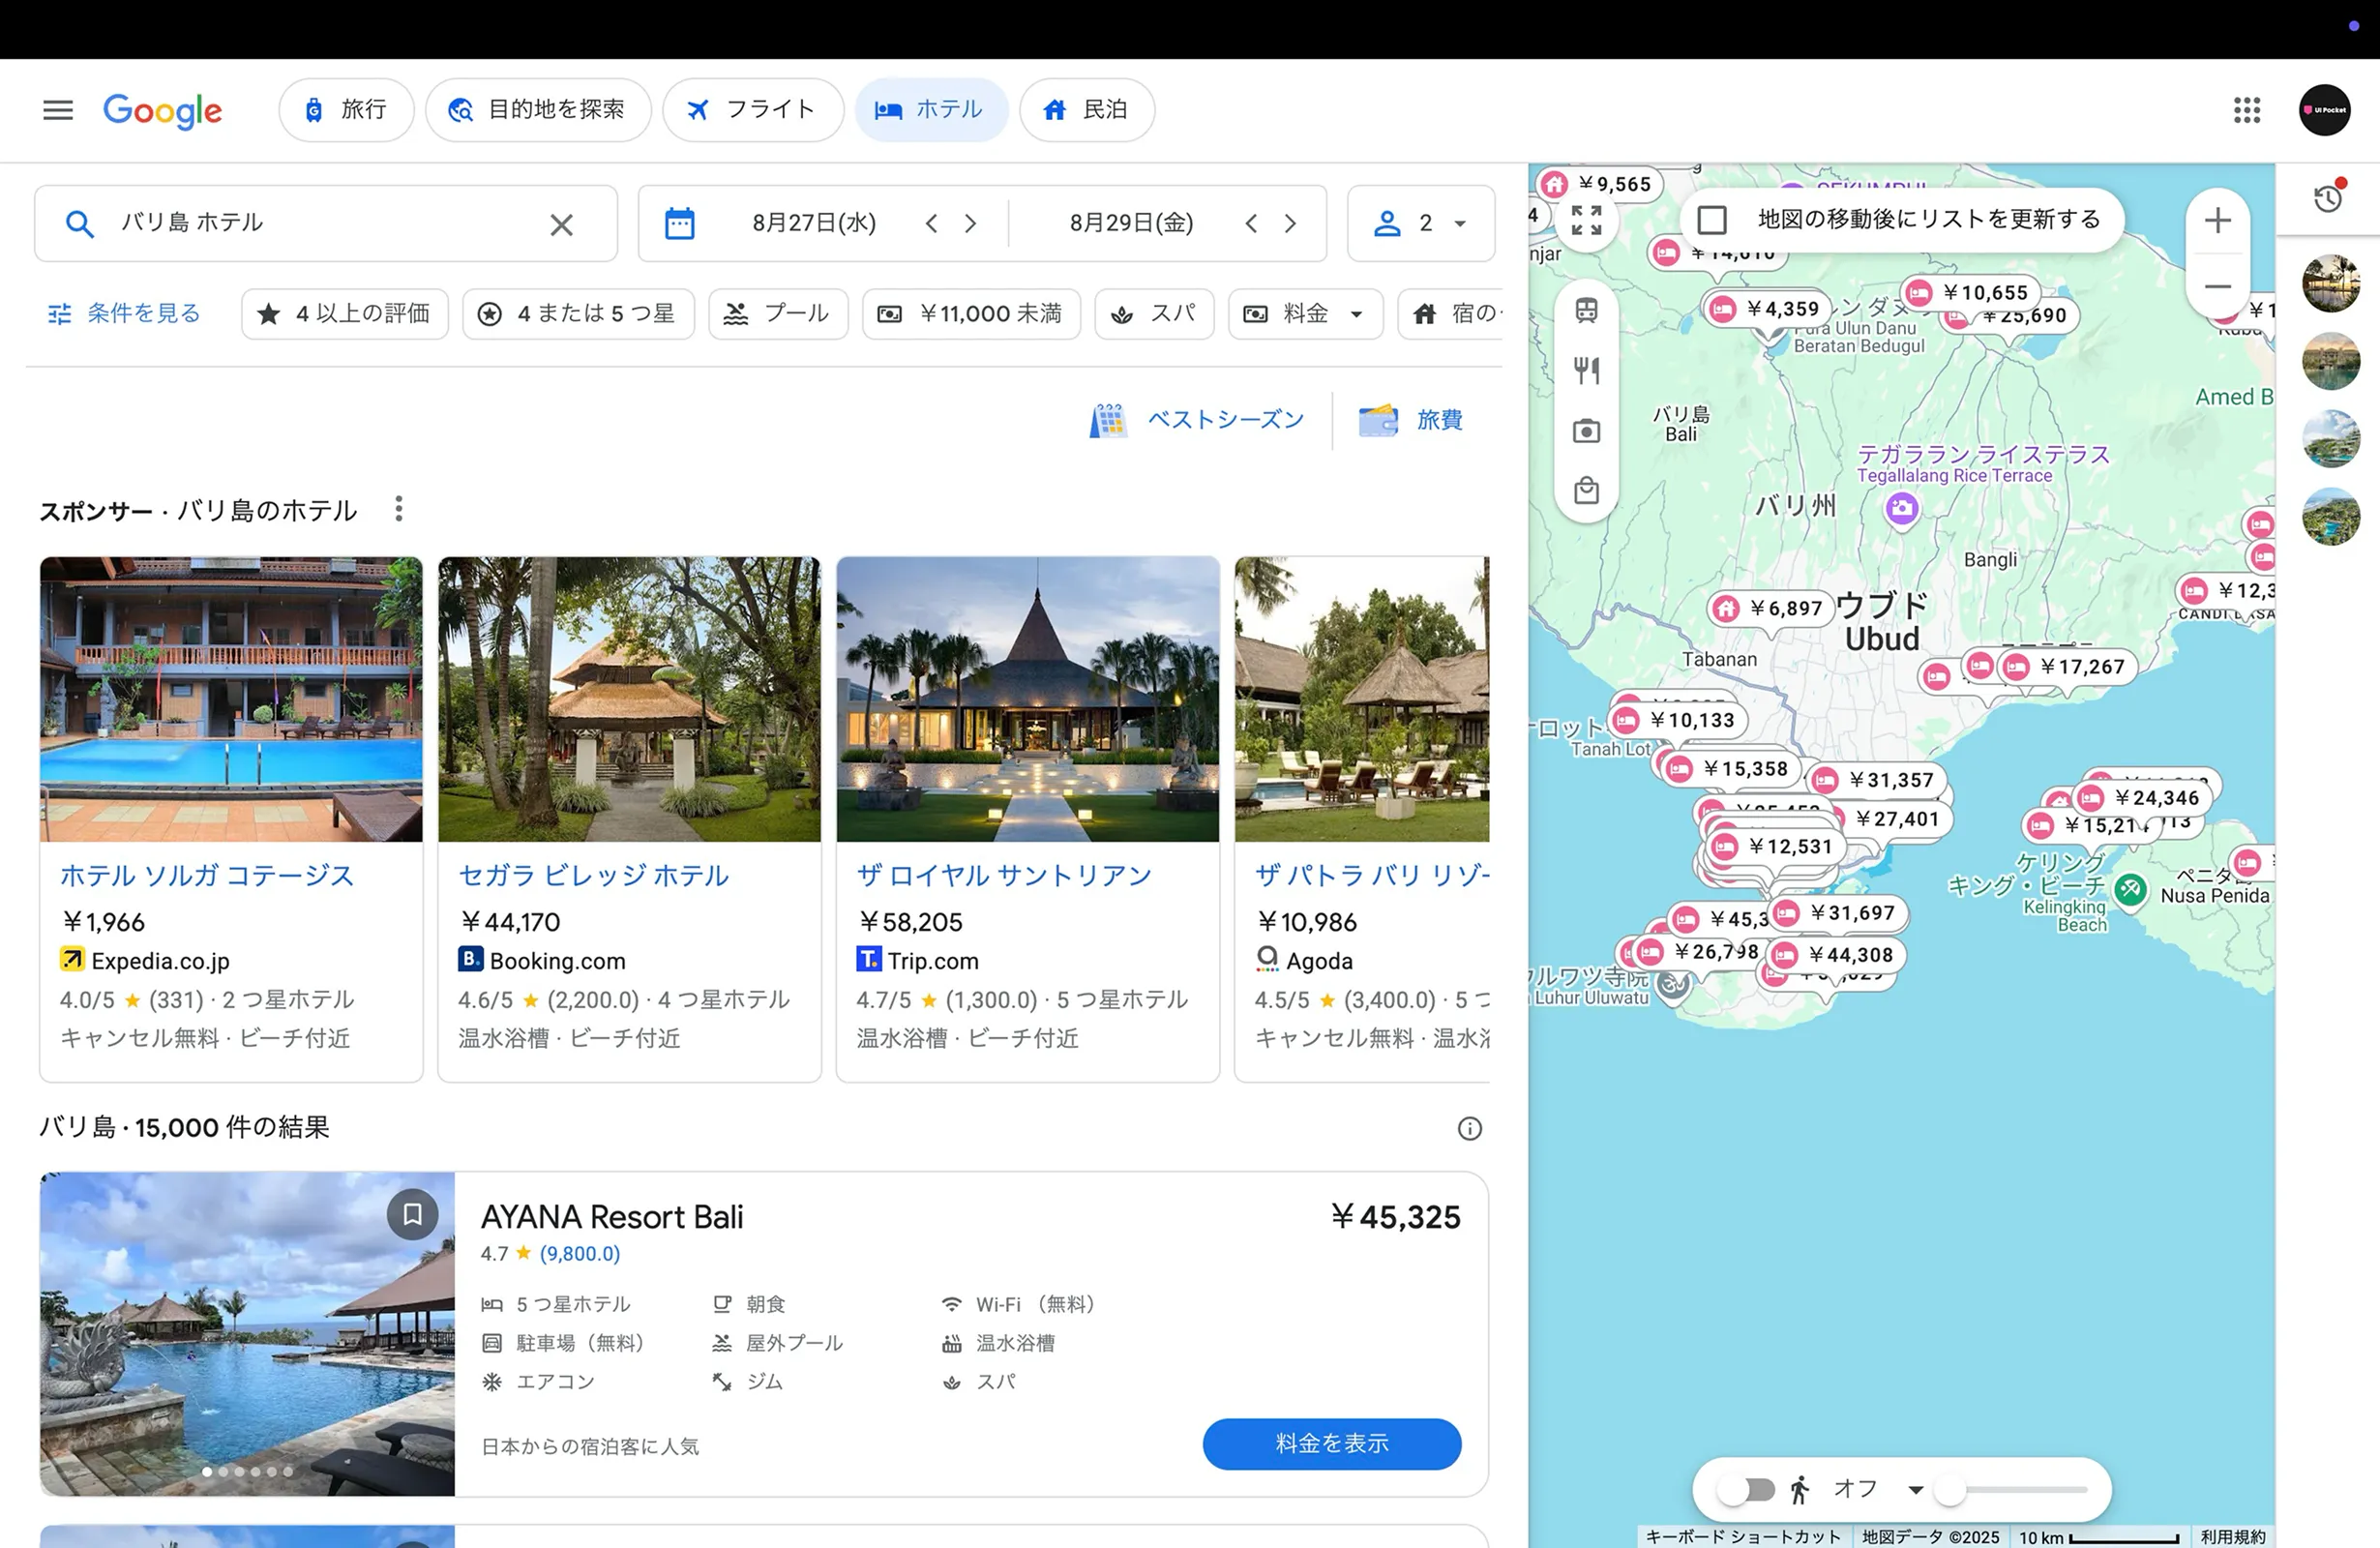Toggle the walking distance switch
2380x1548 pixels.
click(x=1746, y=1490)
